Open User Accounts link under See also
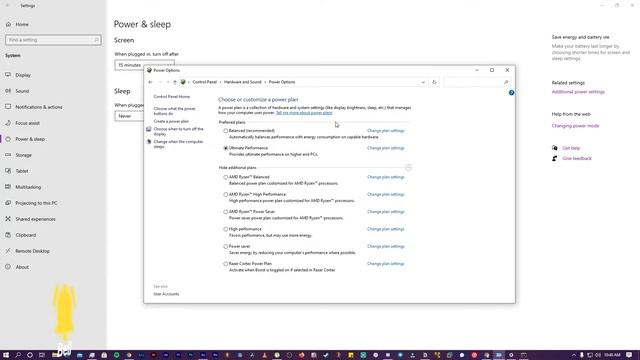This screenshot has height=360, width=640. tap(166, 294)
